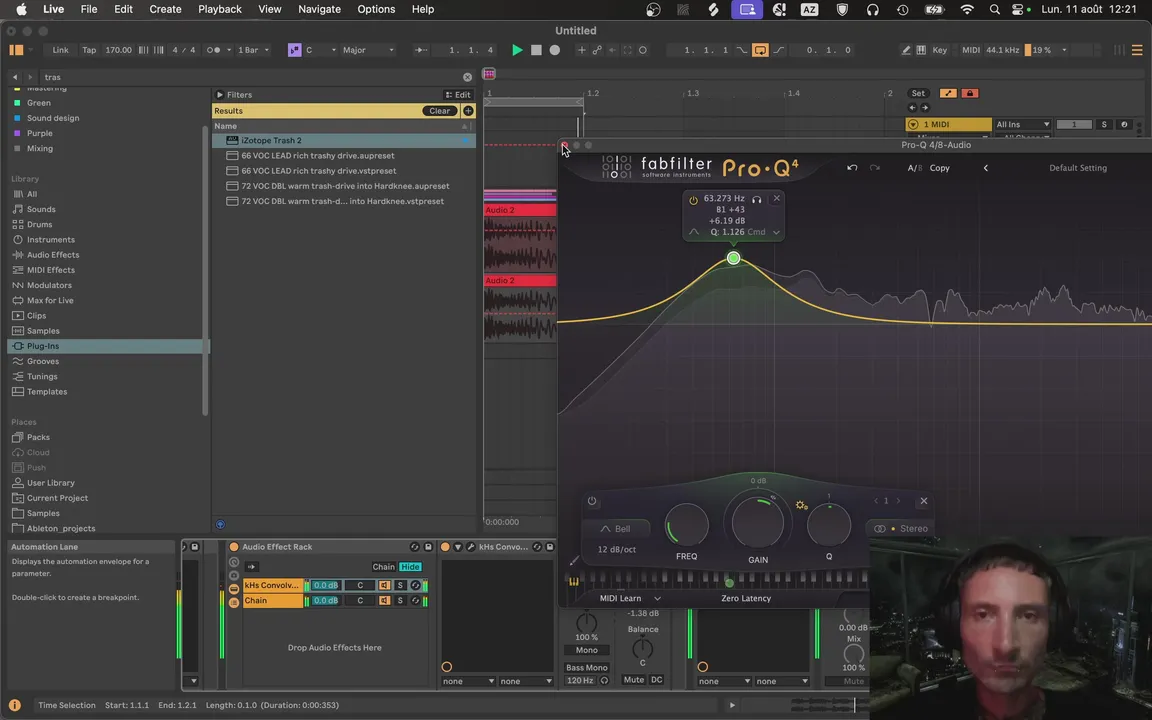Open the MIDI Learn dropdown in Pro-Q 4

pyautogui.click(x=630, y=599)
